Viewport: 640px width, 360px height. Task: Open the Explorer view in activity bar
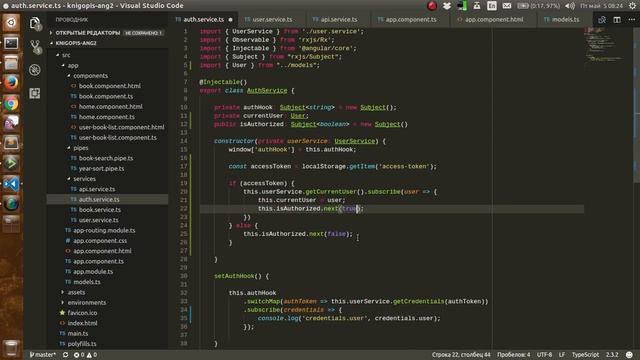pyautogui.click(x=35, y=23)
